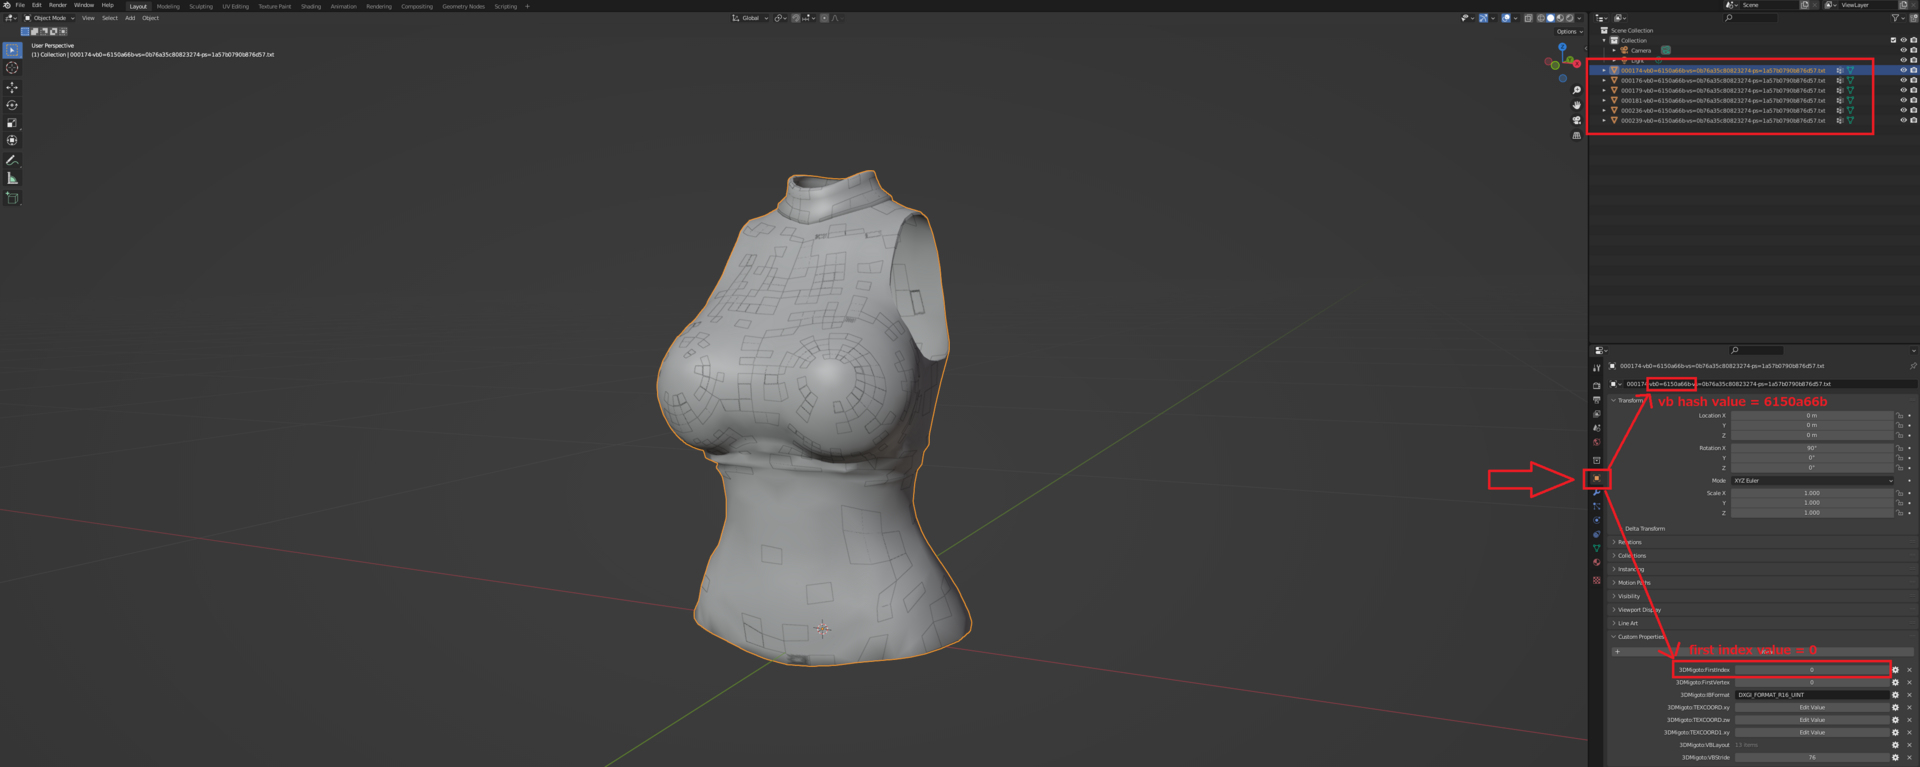
Task: Open the viewport Options dropdown
Action: click(1569, 31)
